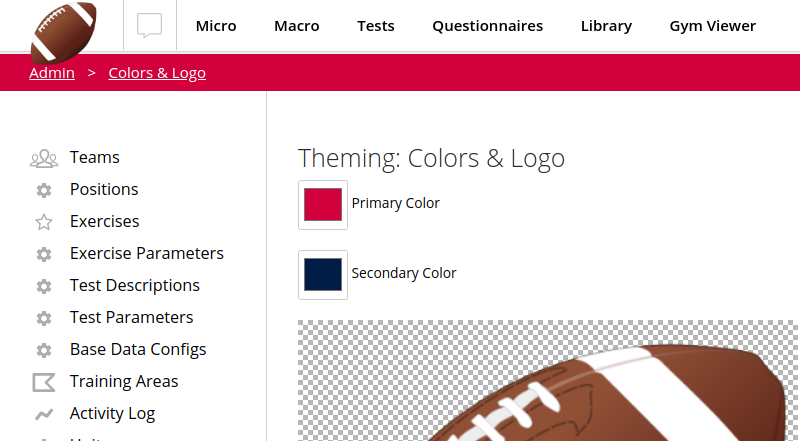Click the star icon beside Exercises
Image resolution: width=800 pixels, height=441 pixels.
tap(44, 222)
